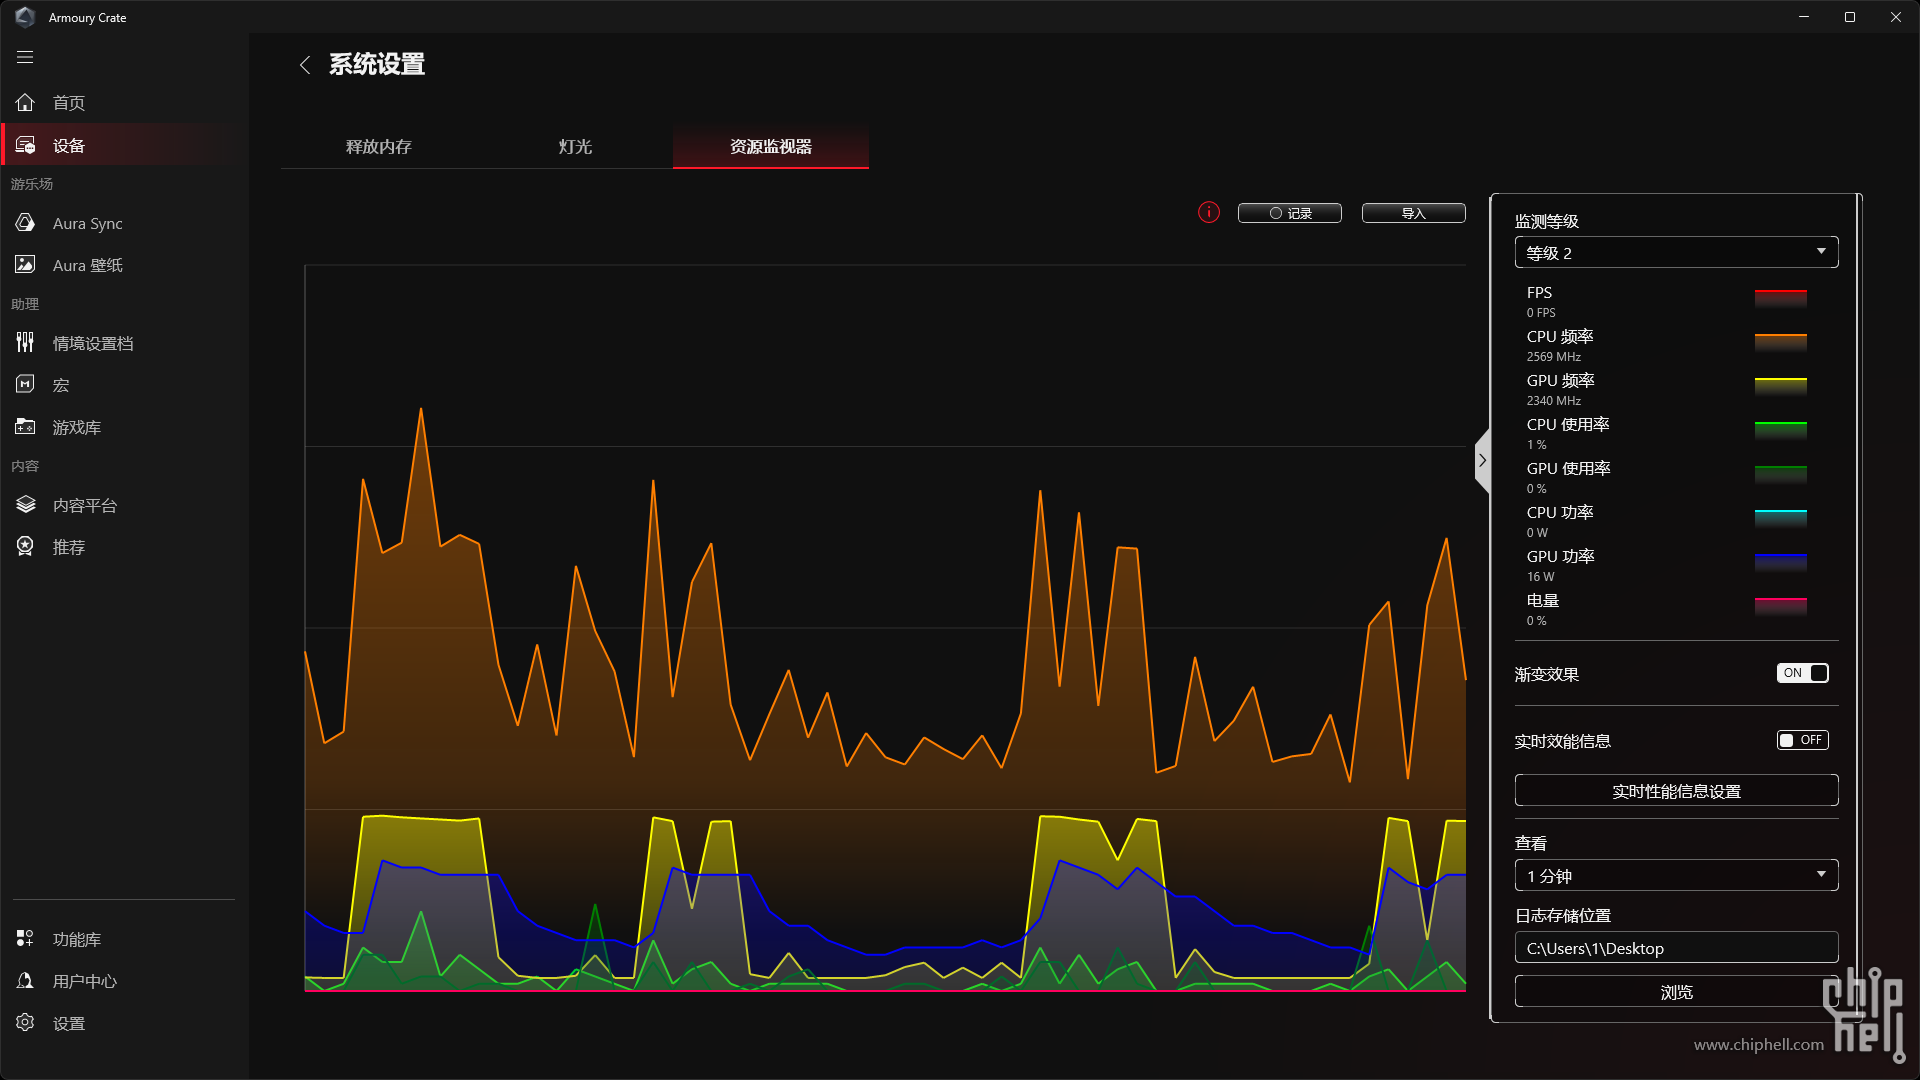Open the 游戏库 game library icon
Screen dimensions: 1920x1080
(25, 427)
